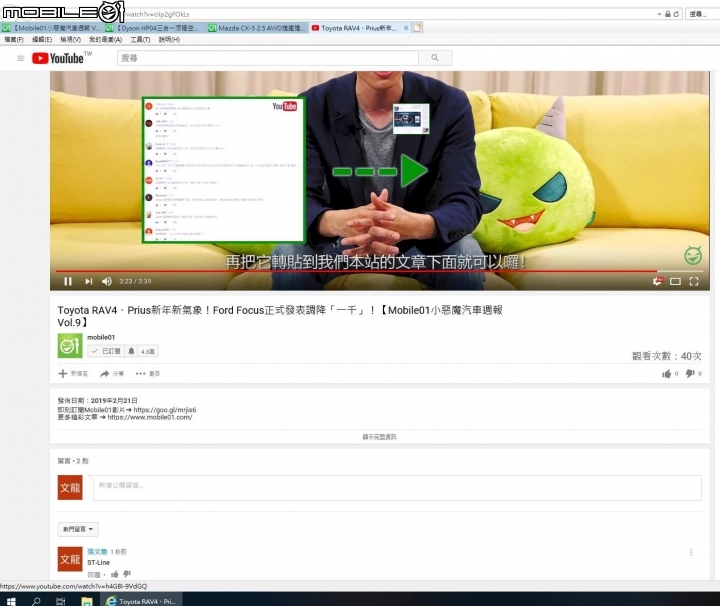Open the Favorites (A) menu
Screen dimensions: 720x606
(106, 39)
